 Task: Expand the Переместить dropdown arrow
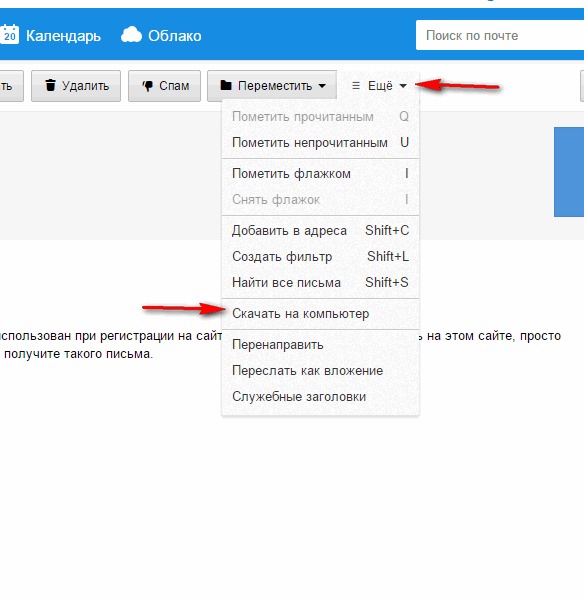(x=322, y=86)
